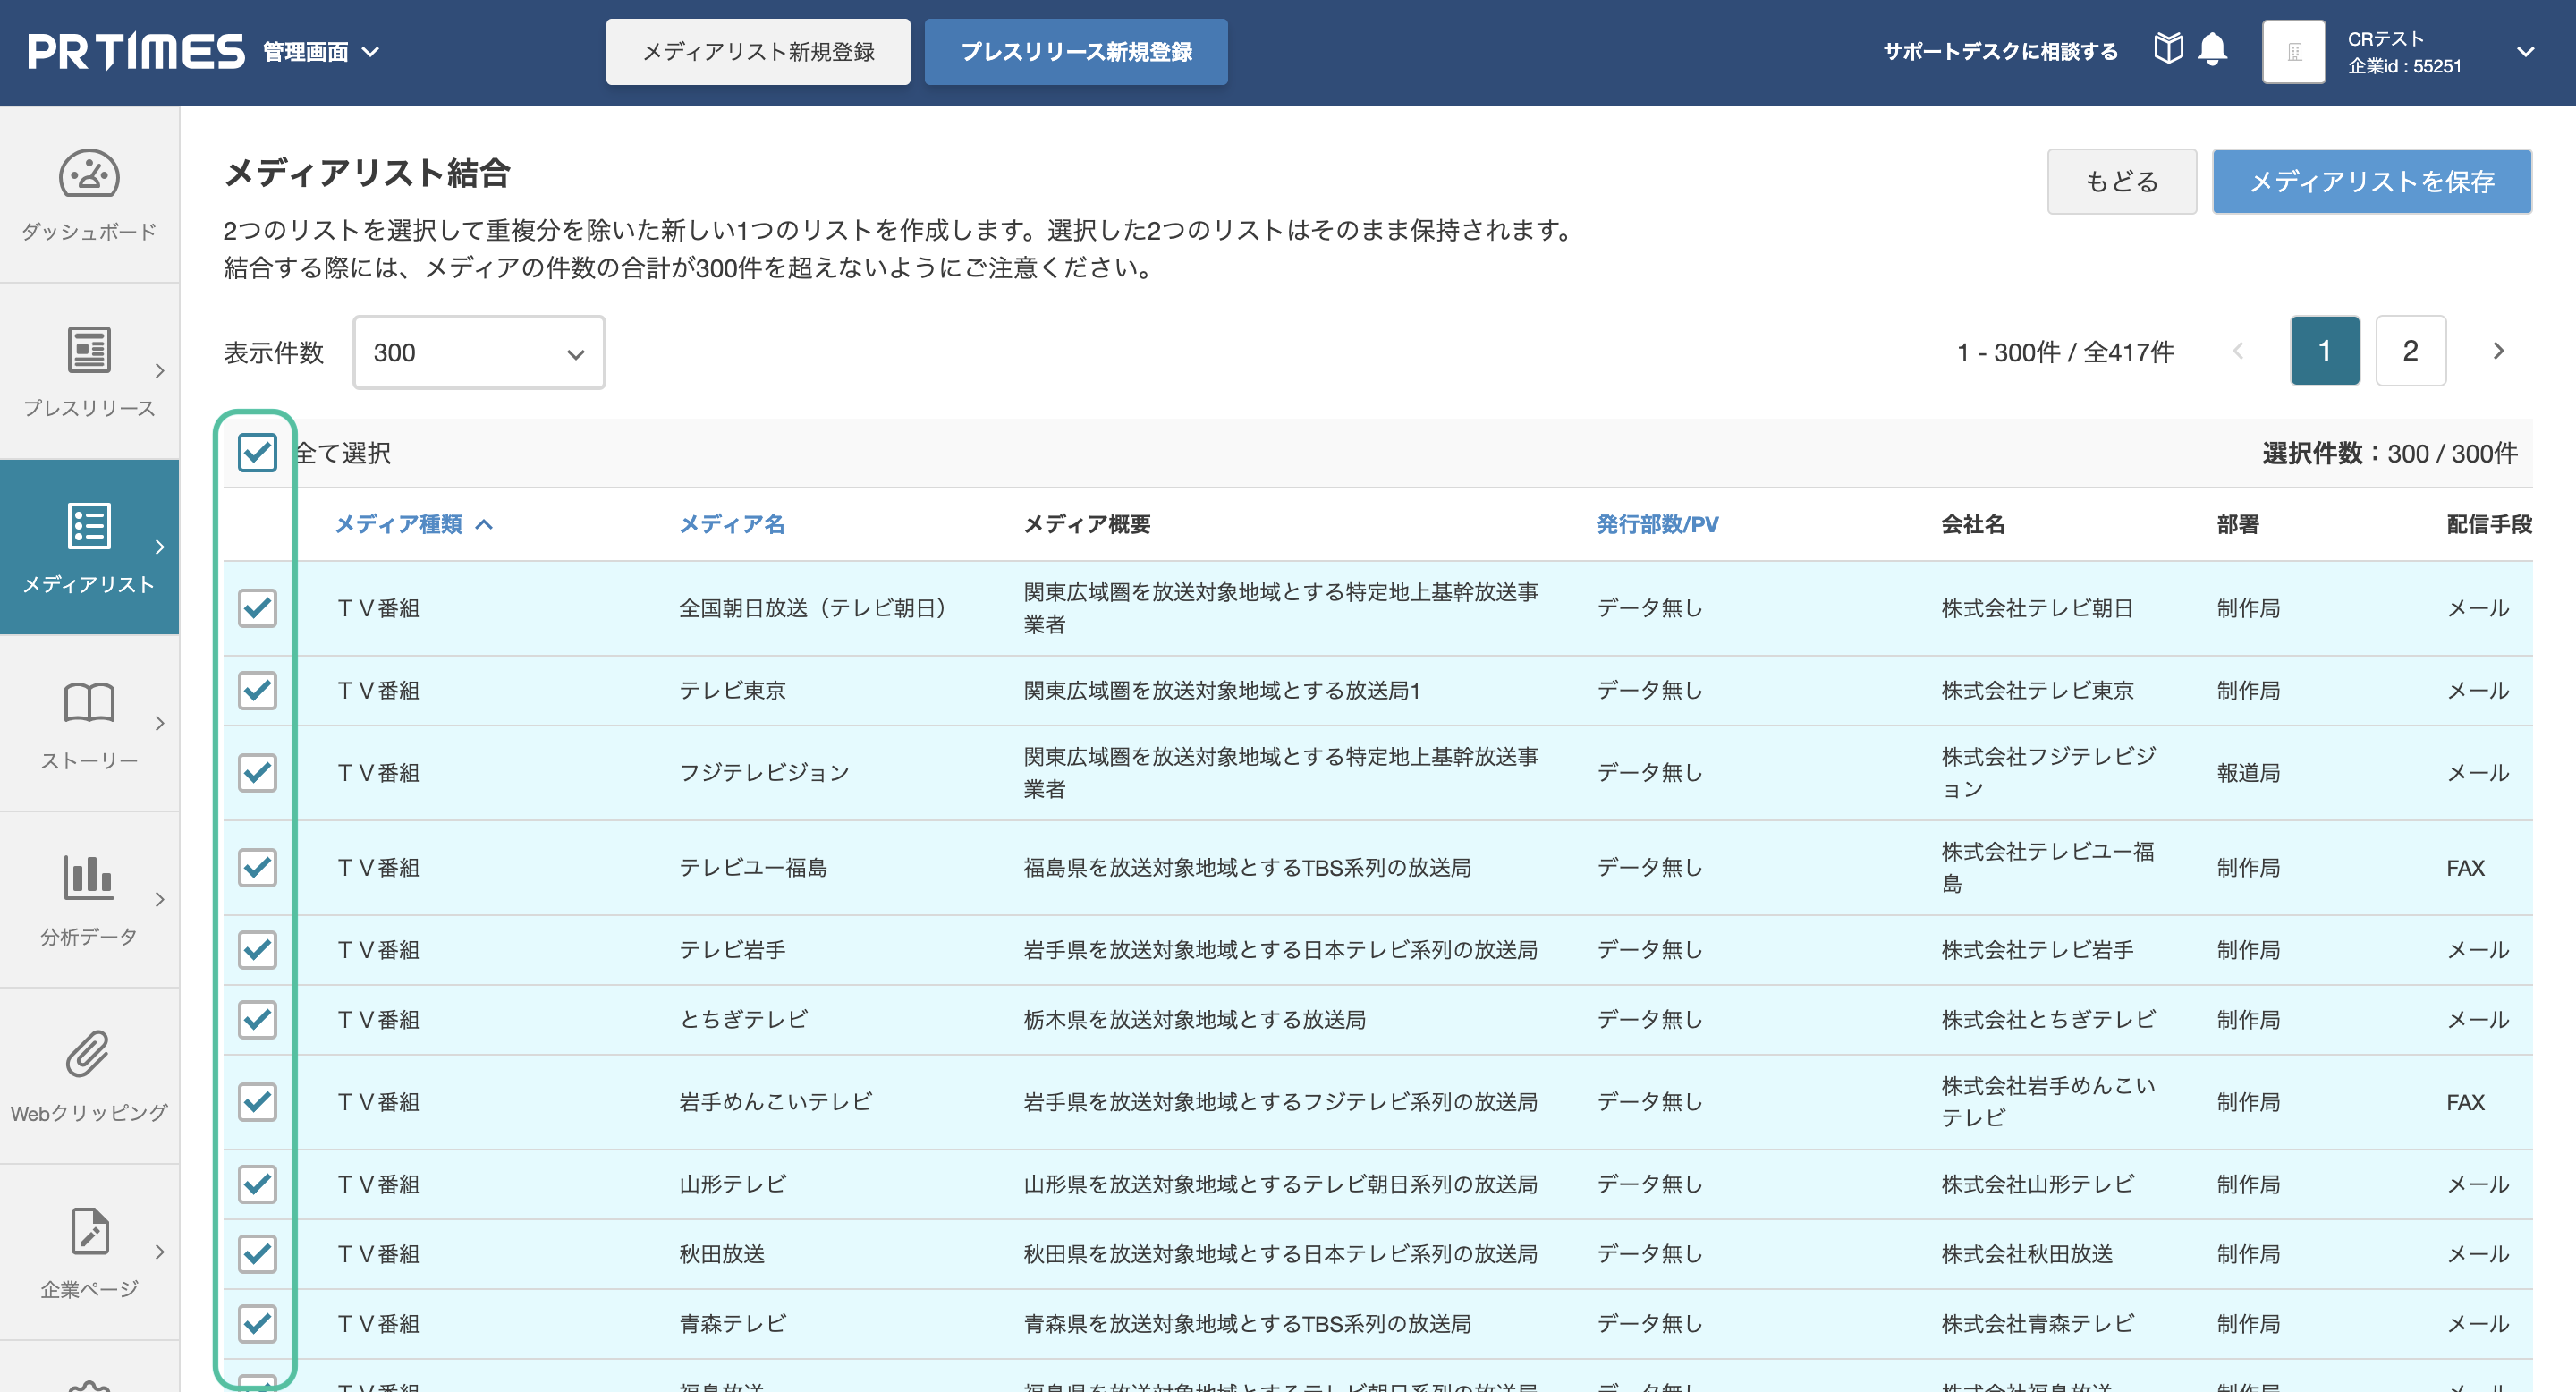The width and height of the screenshot is (2576, 1392).
Task: Click プレスリリース新規登録 button
Action: click(1075, 51)
